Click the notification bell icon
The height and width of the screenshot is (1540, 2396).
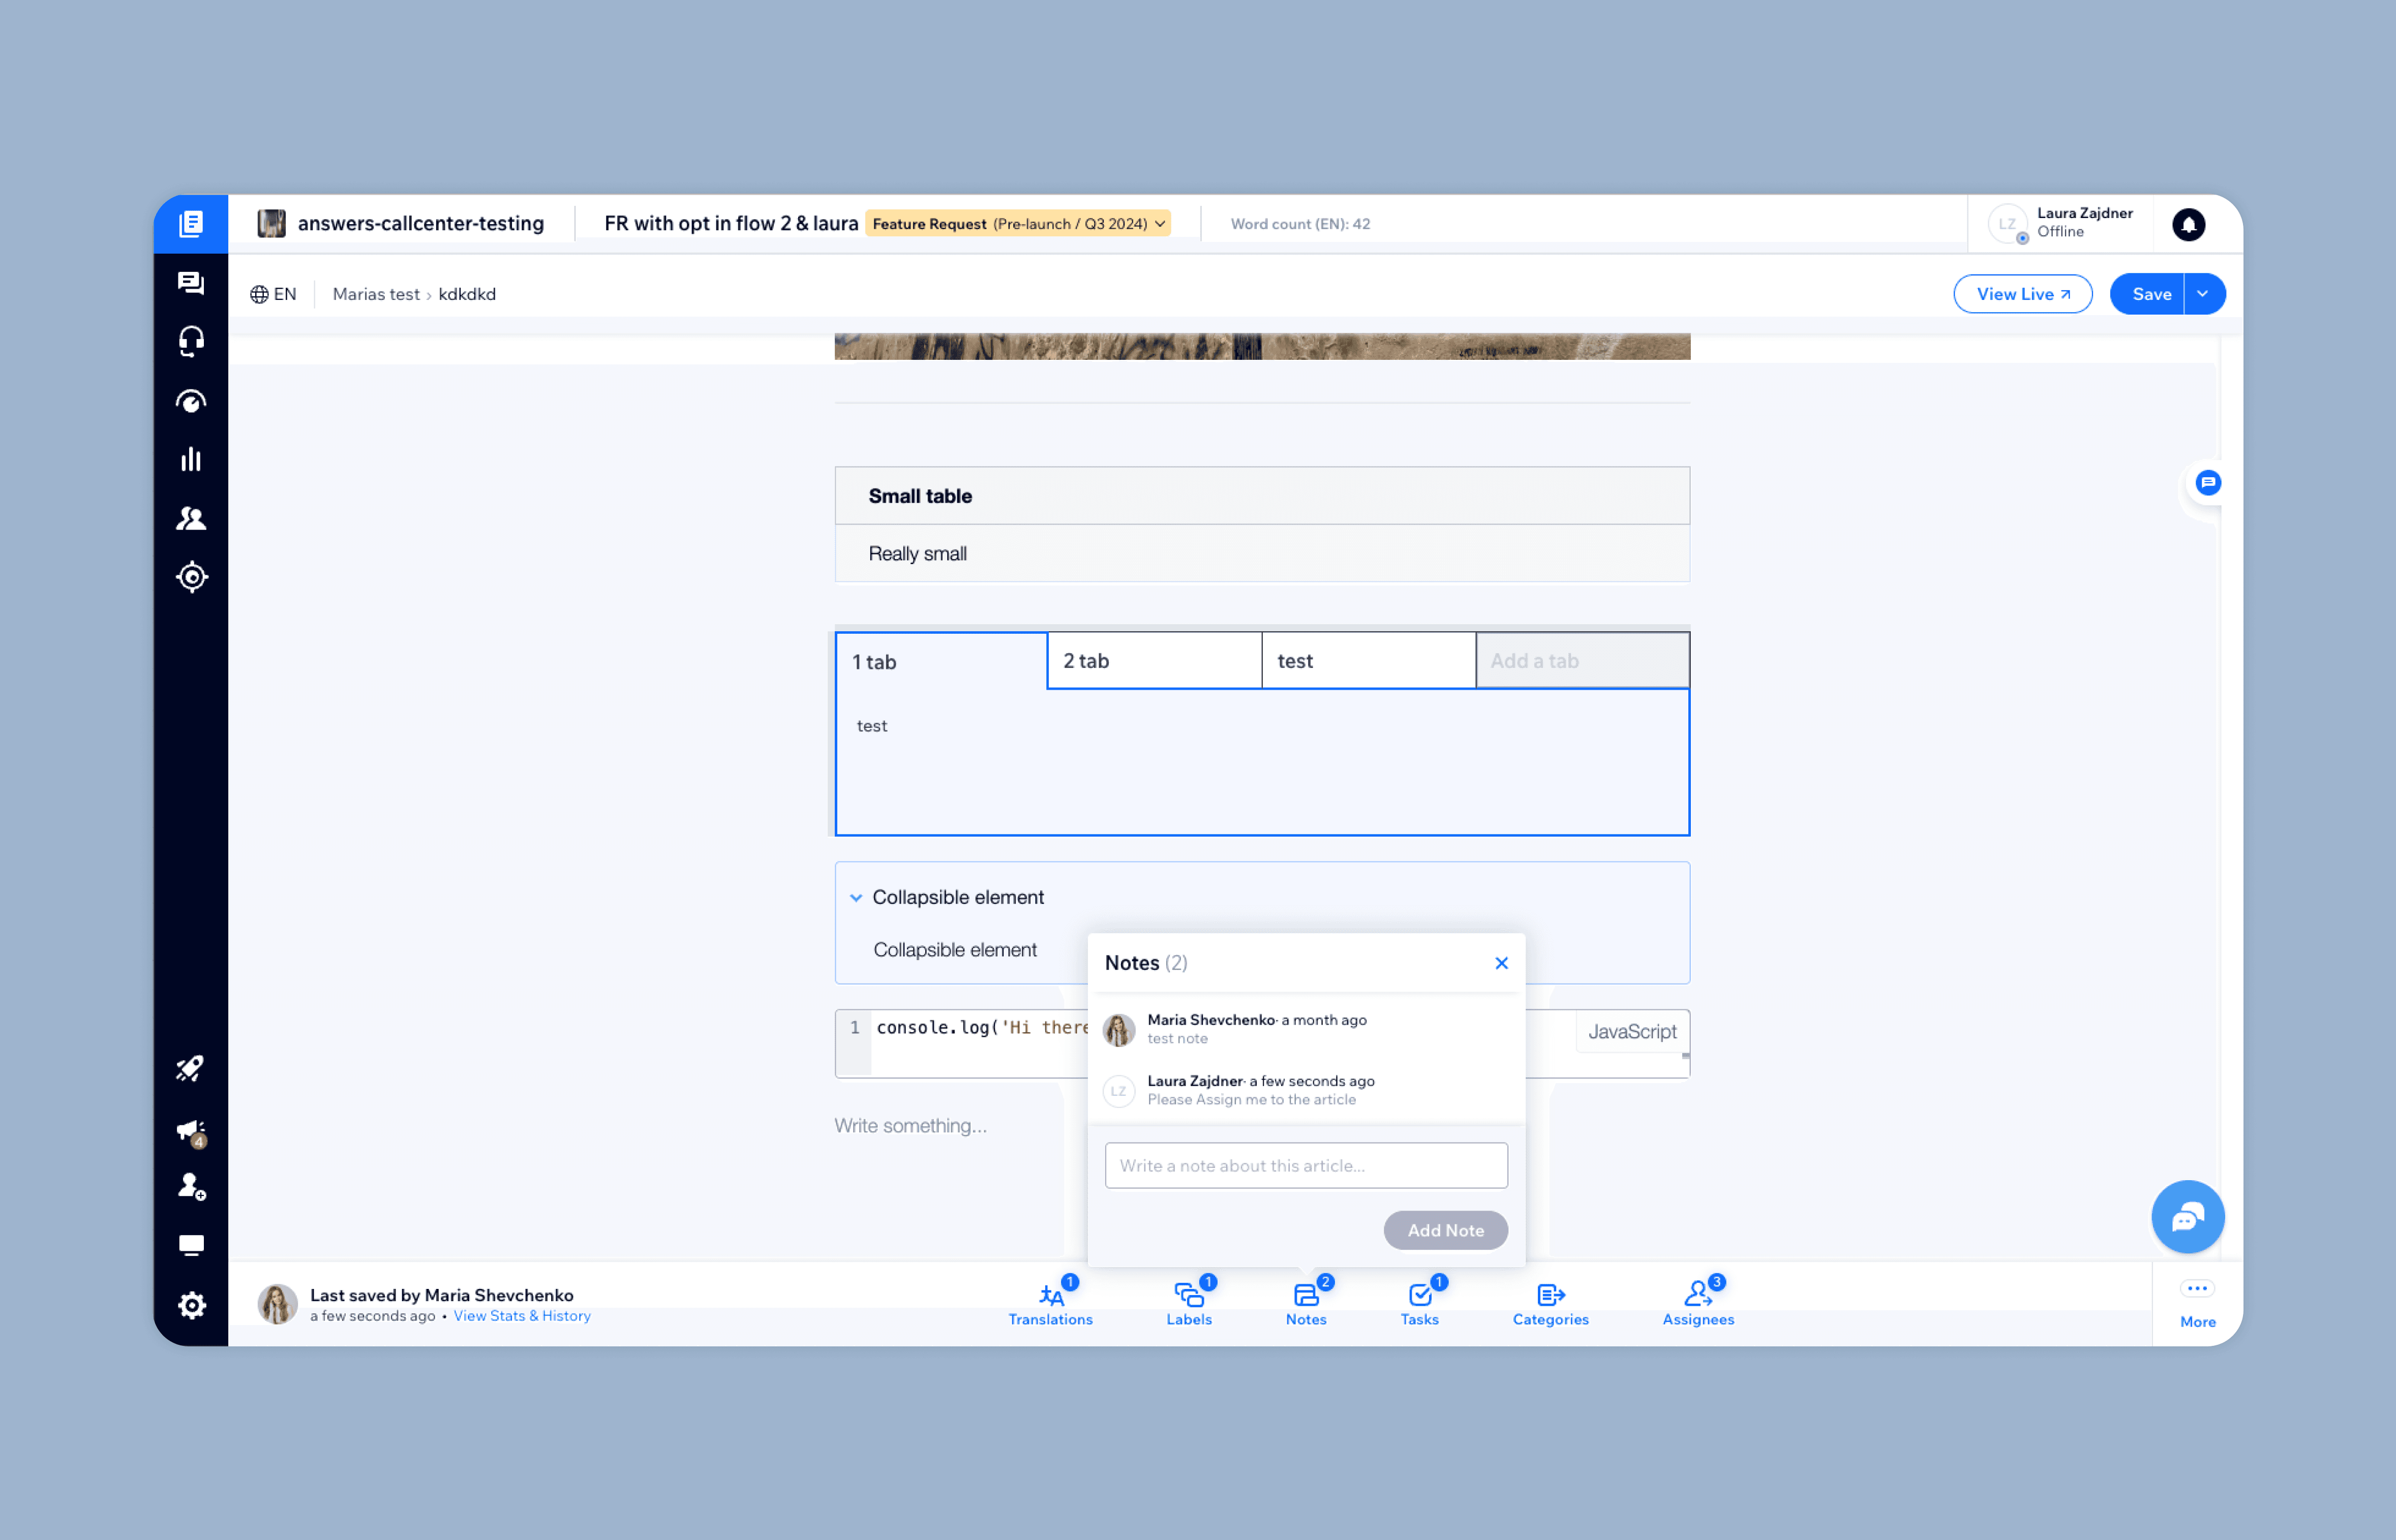point(2188,224)
